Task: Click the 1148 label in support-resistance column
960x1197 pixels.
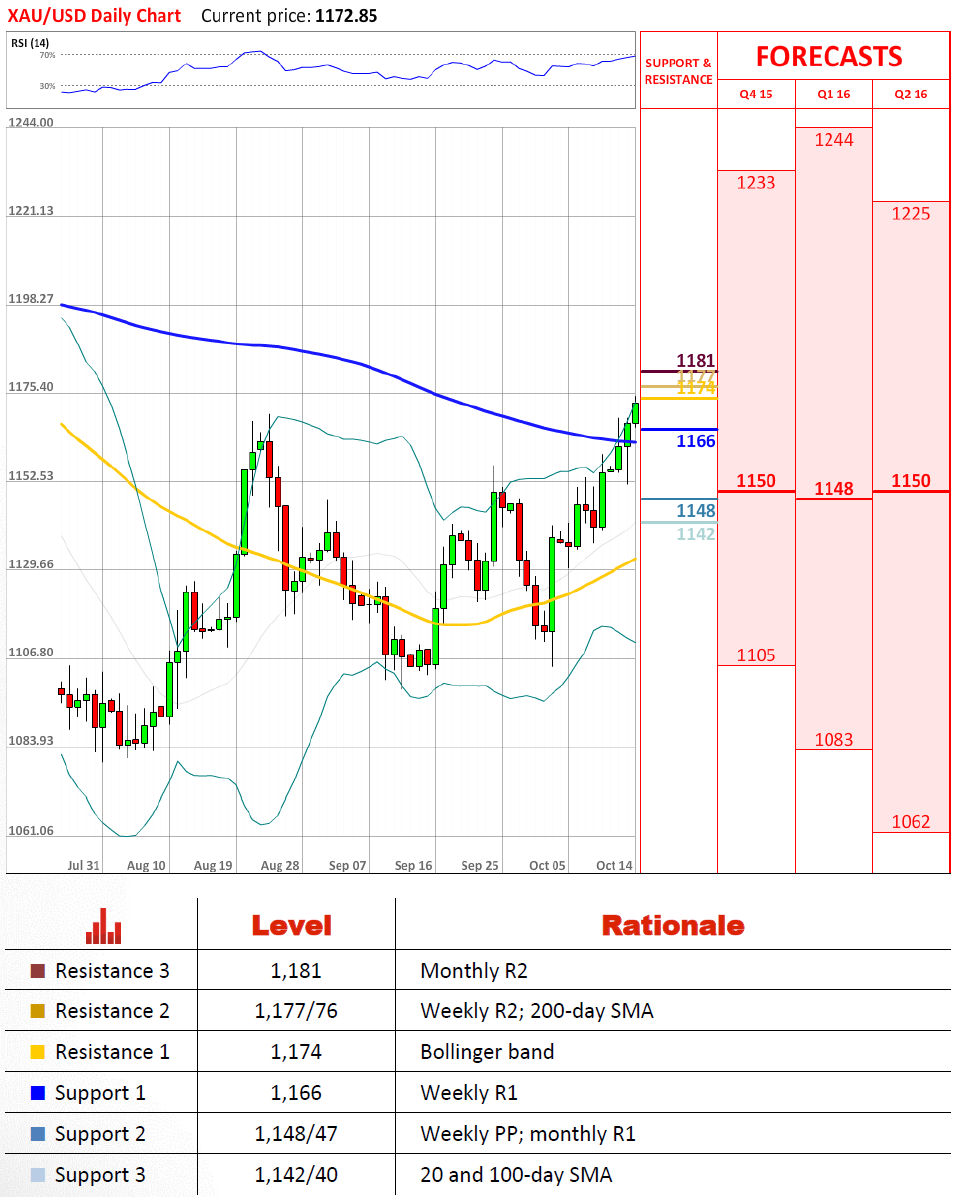Action: (696, 511)
